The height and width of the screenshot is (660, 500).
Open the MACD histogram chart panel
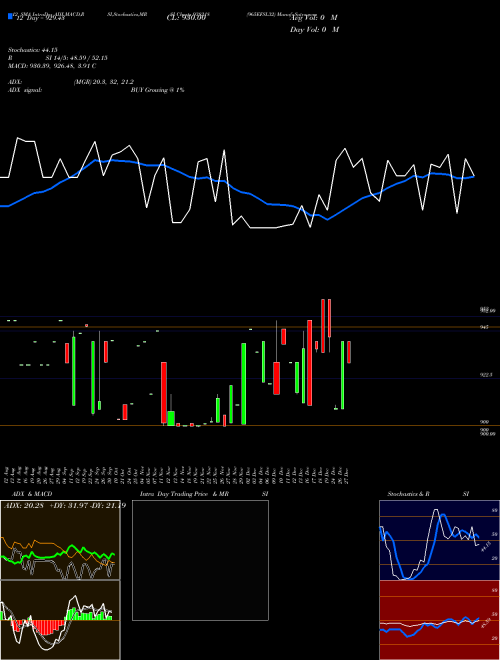pos(60,620)
